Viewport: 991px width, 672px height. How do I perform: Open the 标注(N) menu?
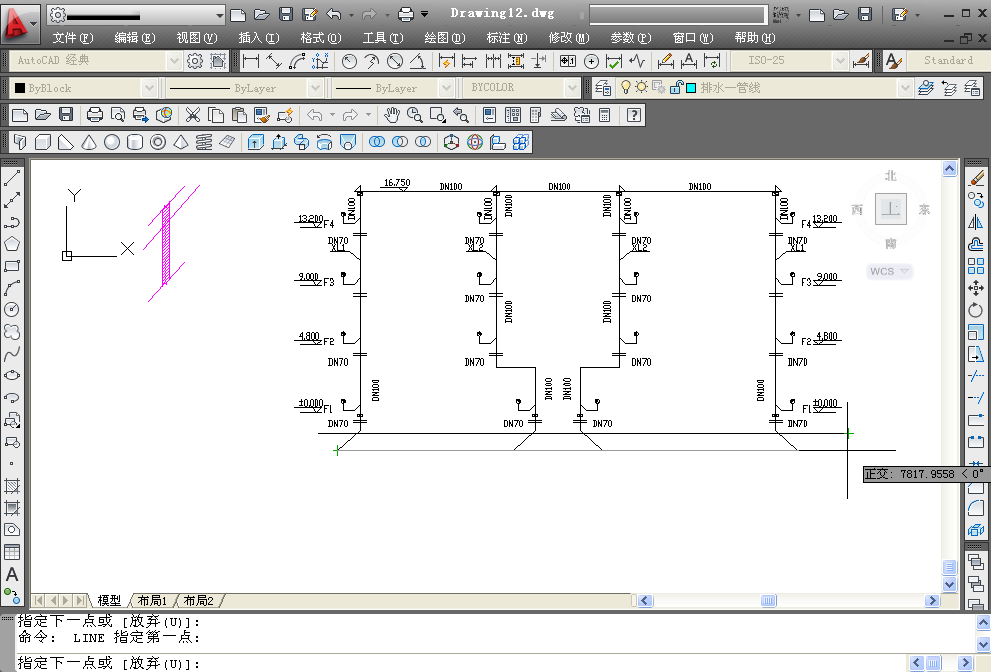point(507,38)
